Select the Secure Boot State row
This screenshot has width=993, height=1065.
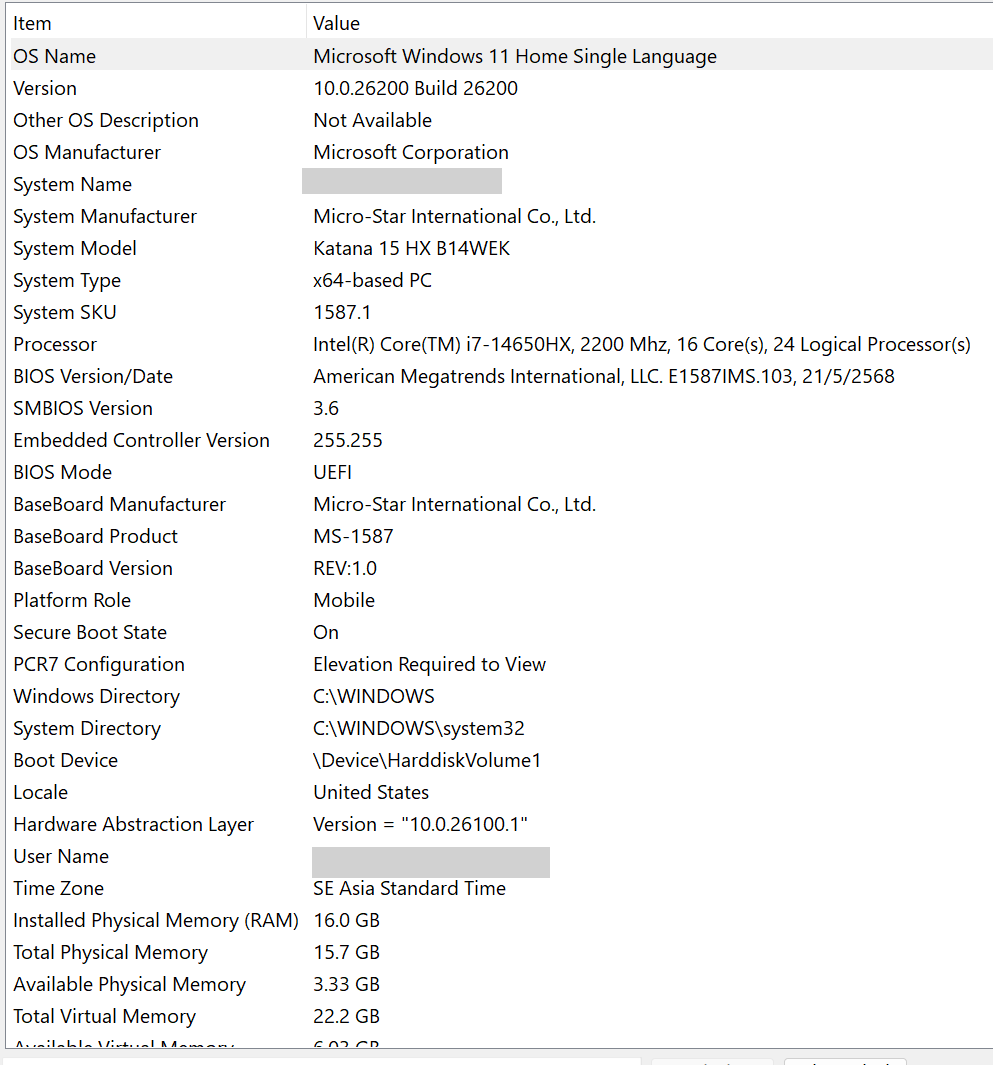coord(501,632)
